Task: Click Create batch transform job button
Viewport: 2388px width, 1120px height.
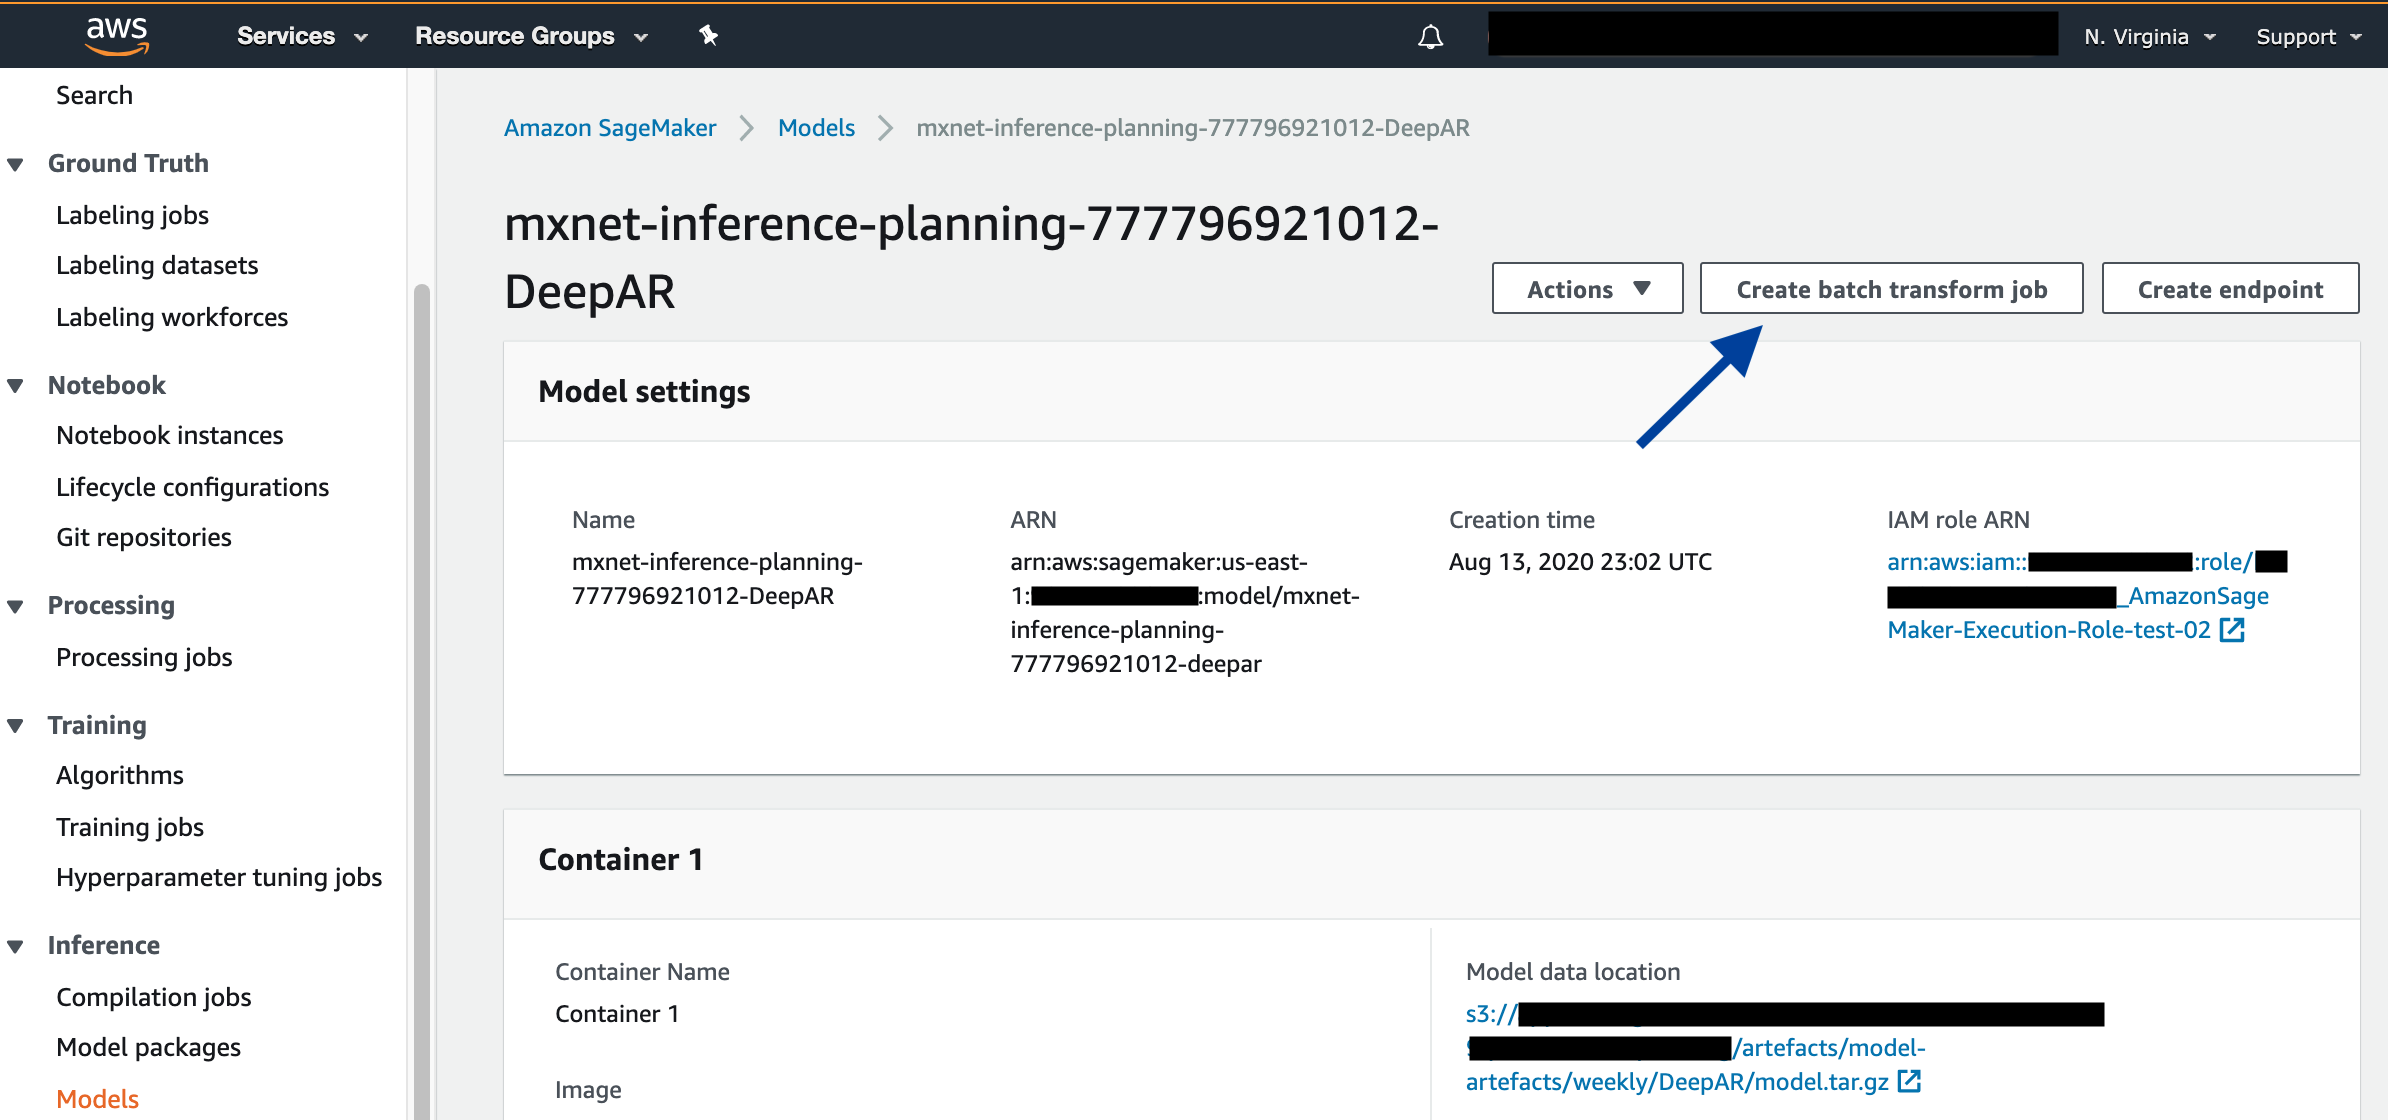Action: pos(1891,289)
